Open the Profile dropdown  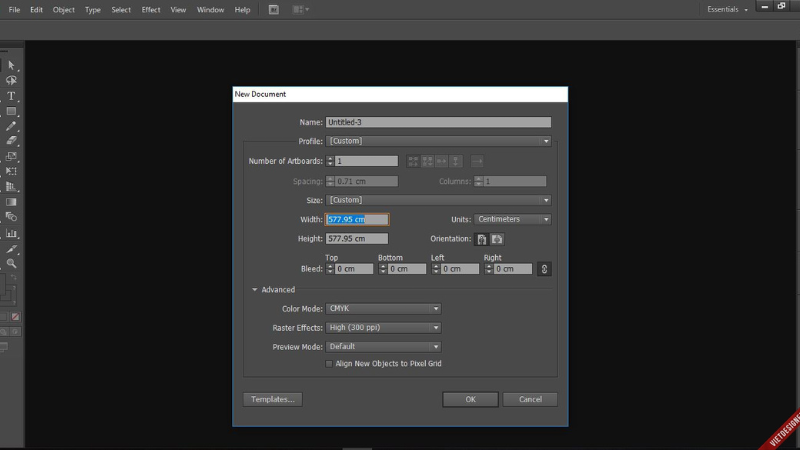coord(438,141)
